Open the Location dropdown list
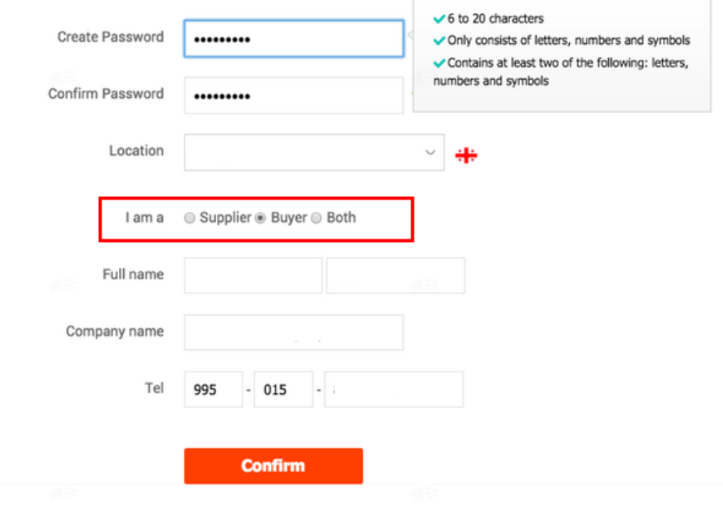The image size is (723, 507). 314,153
